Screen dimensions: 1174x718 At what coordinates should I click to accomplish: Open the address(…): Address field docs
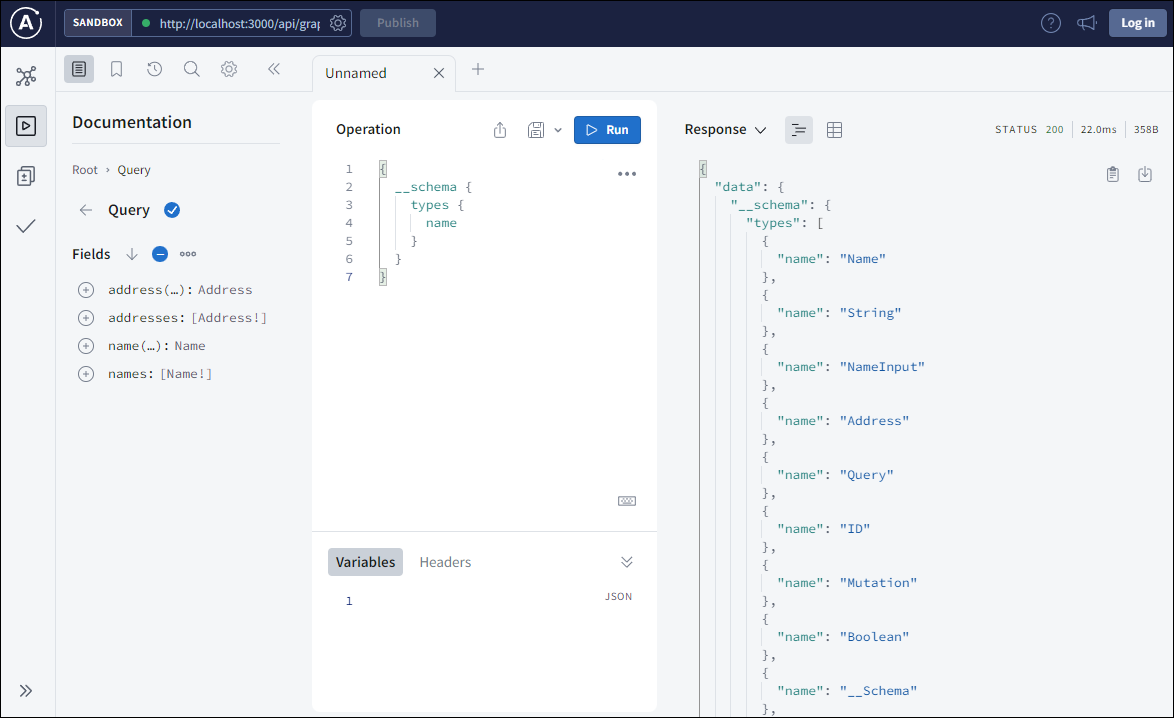point(180,290)
